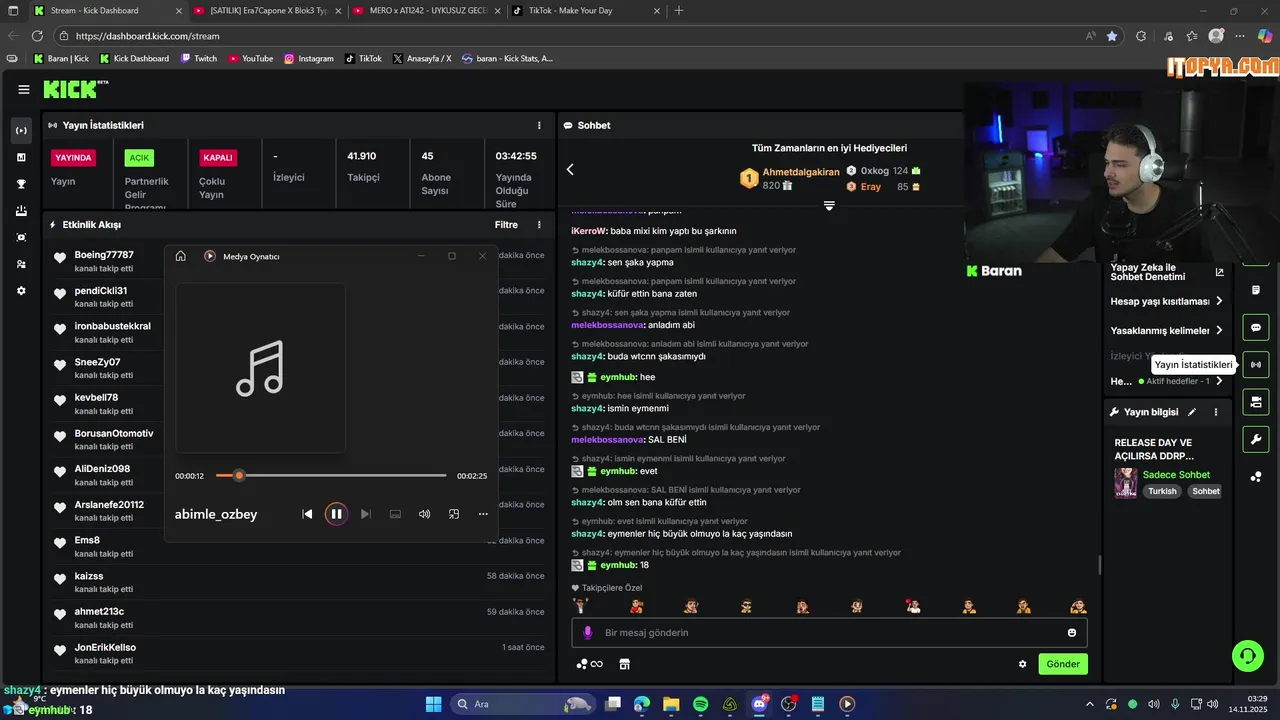Open Twitch bookmark
This screenshot has width=1280, height=720.
(199, 59)
